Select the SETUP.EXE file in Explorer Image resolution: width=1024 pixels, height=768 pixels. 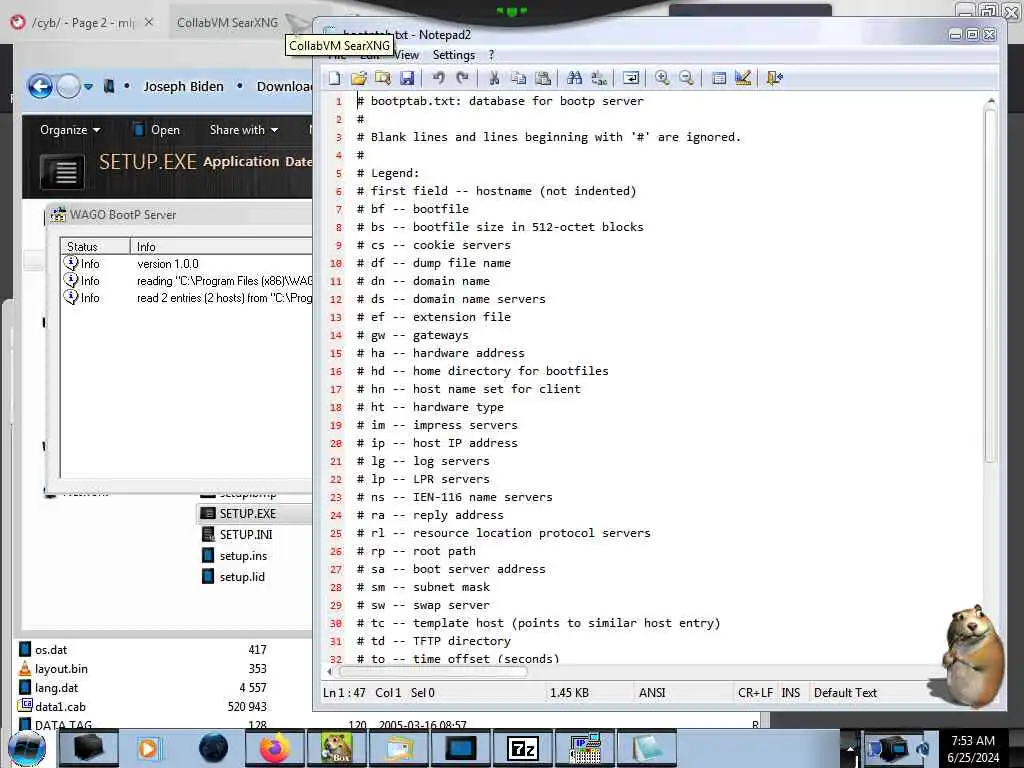click(x=248, y=514)
